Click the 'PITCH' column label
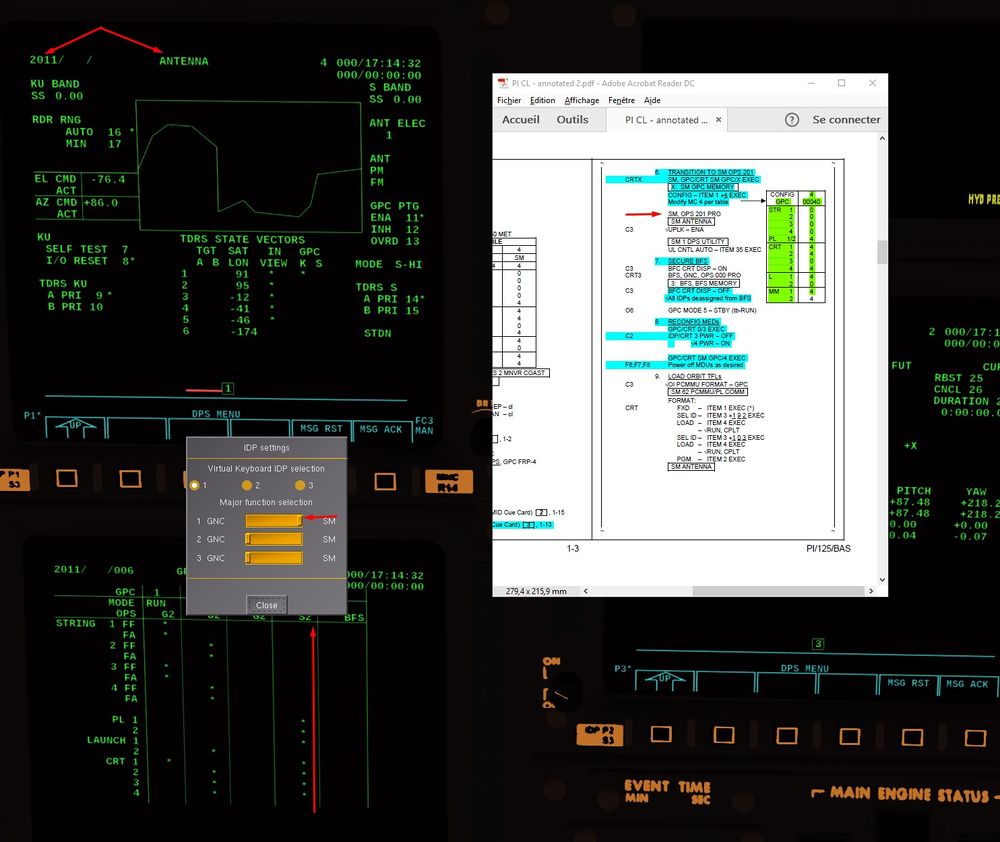 click(913, 491)
